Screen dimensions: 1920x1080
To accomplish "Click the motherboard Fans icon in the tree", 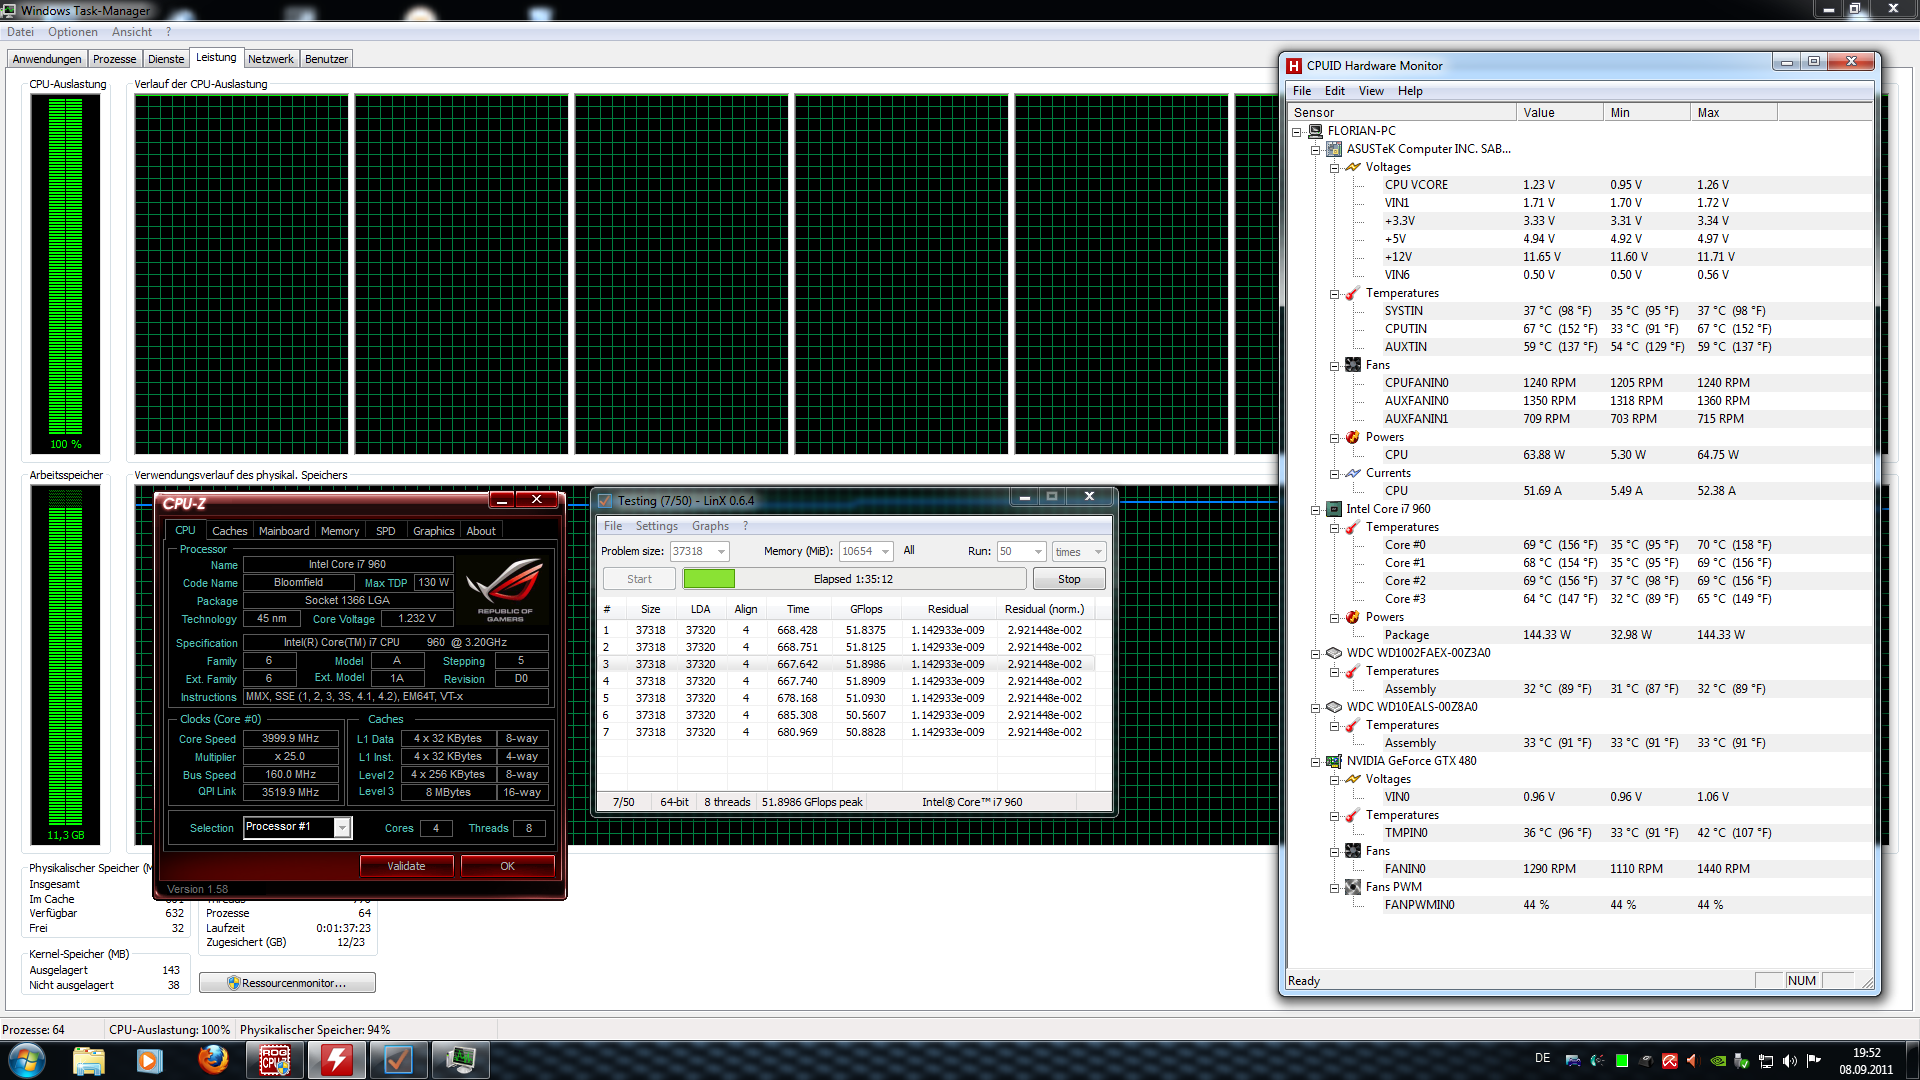I will pos(1353,365).
